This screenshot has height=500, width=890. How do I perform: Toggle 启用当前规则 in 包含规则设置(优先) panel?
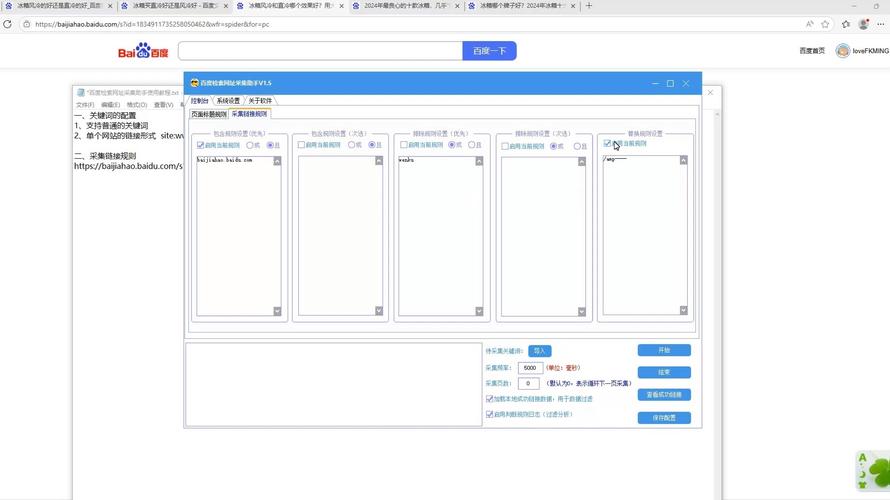click(201, 145)
